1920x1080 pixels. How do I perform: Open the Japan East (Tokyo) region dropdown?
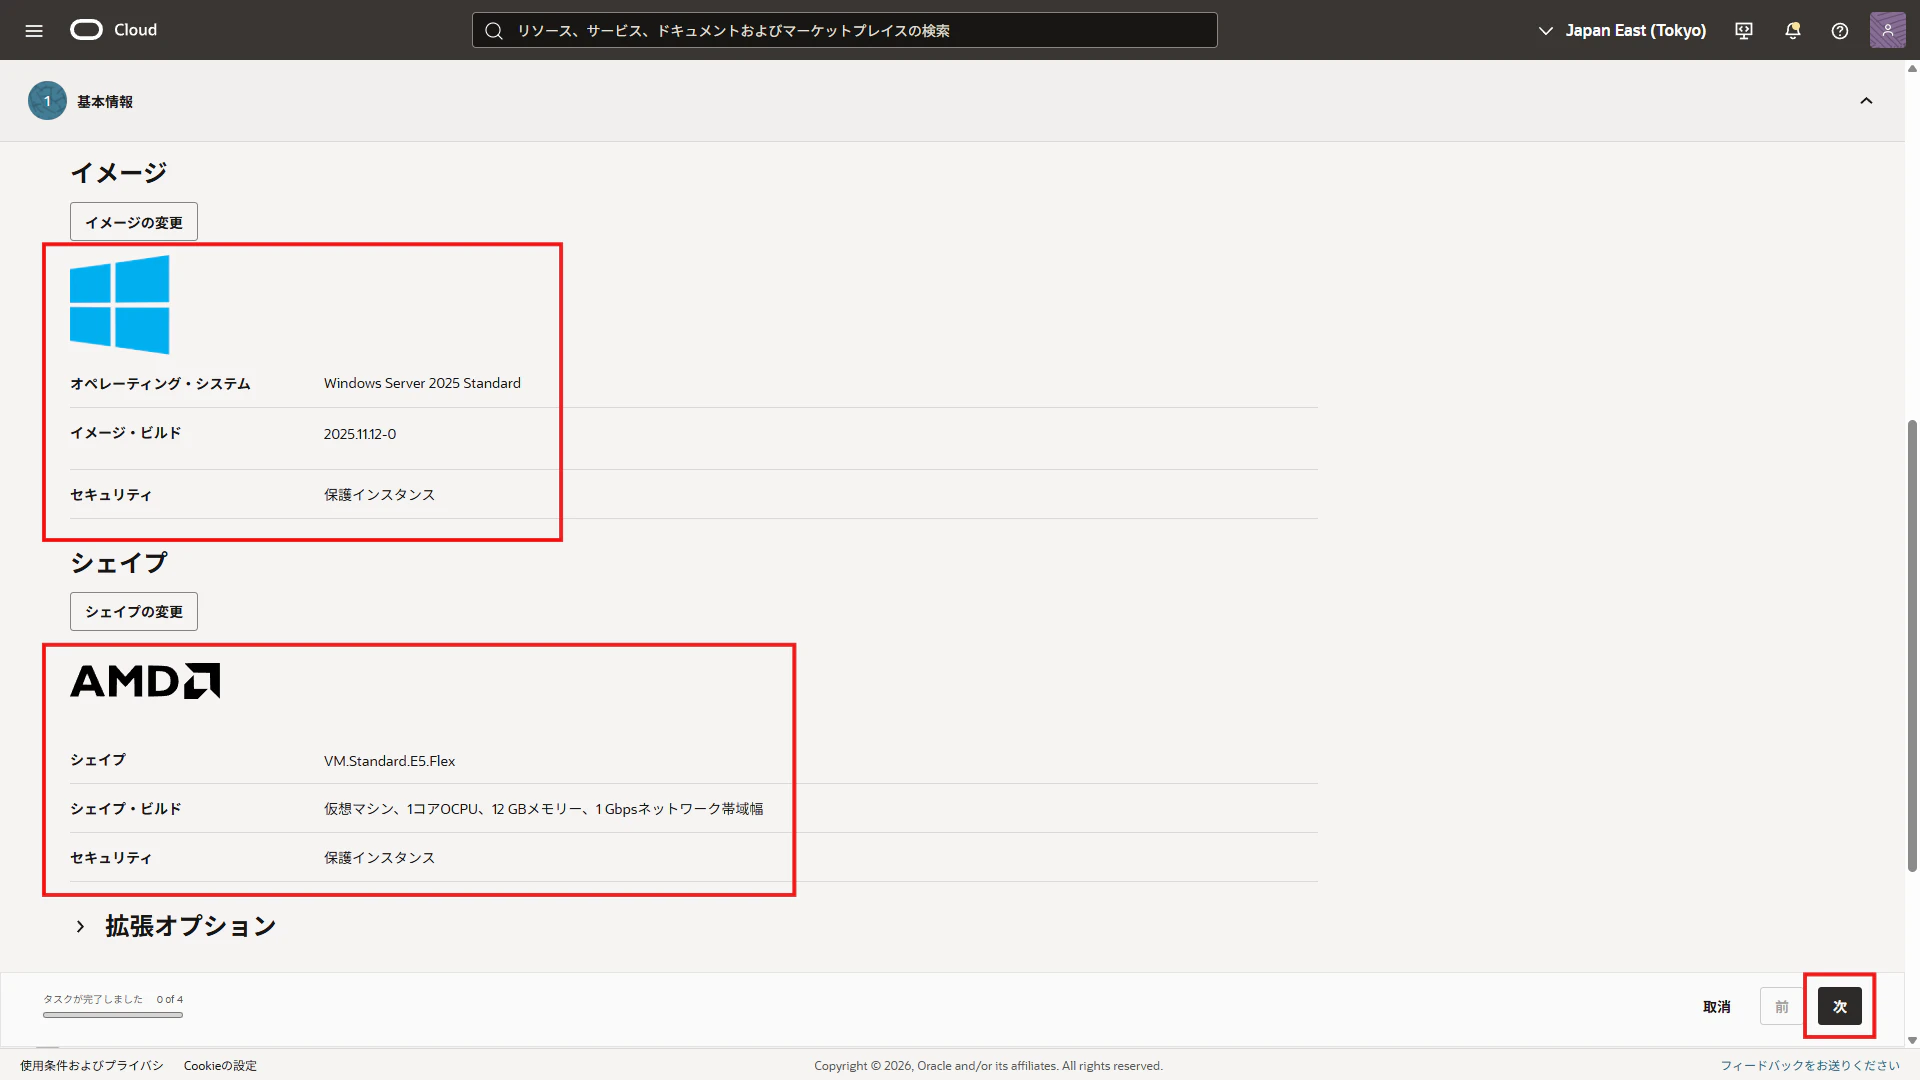pyautogui.click(x=1622, y=31)
